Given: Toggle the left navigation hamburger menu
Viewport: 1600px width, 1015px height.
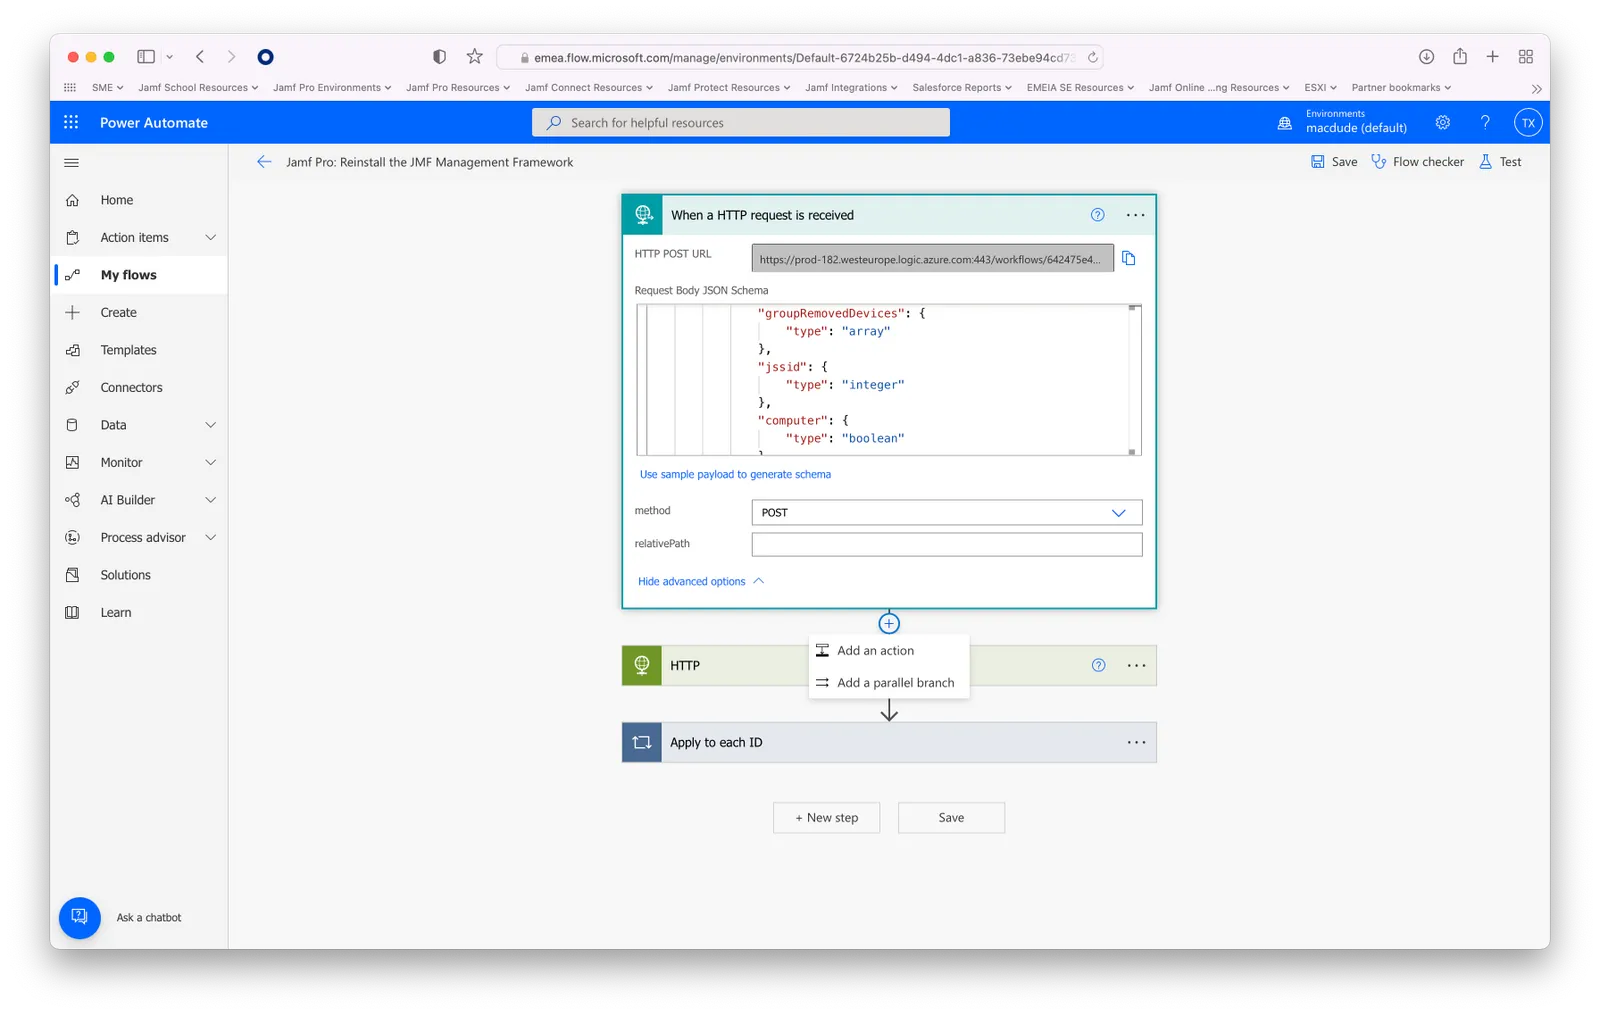Looking at the screenshot, I should point(71,163).
